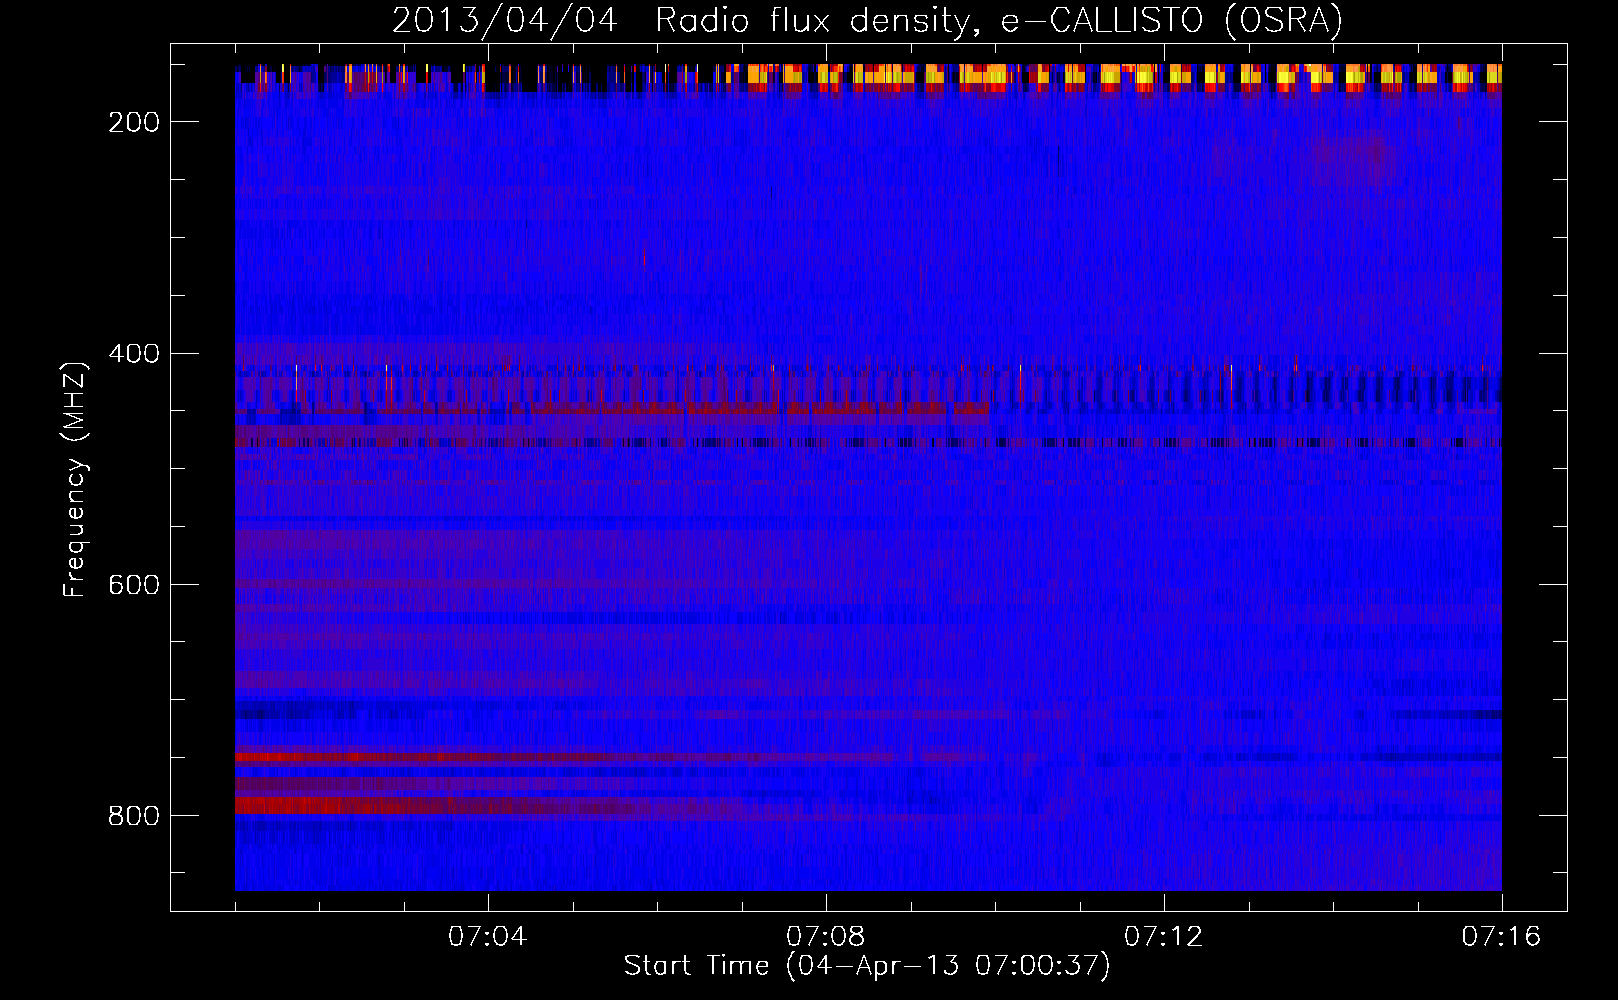Click the 600 MHz frequency axis label
1618x1000 pixels.
tap(134, 585)
